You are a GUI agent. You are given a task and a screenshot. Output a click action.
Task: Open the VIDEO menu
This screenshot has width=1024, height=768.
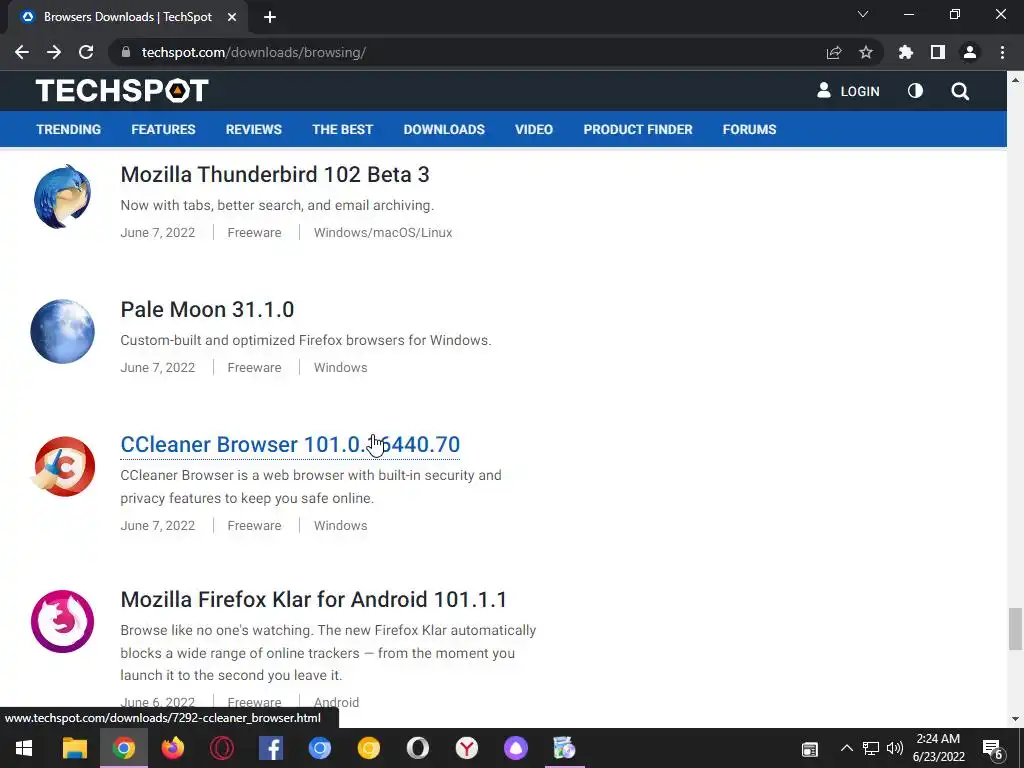[534, 129]
